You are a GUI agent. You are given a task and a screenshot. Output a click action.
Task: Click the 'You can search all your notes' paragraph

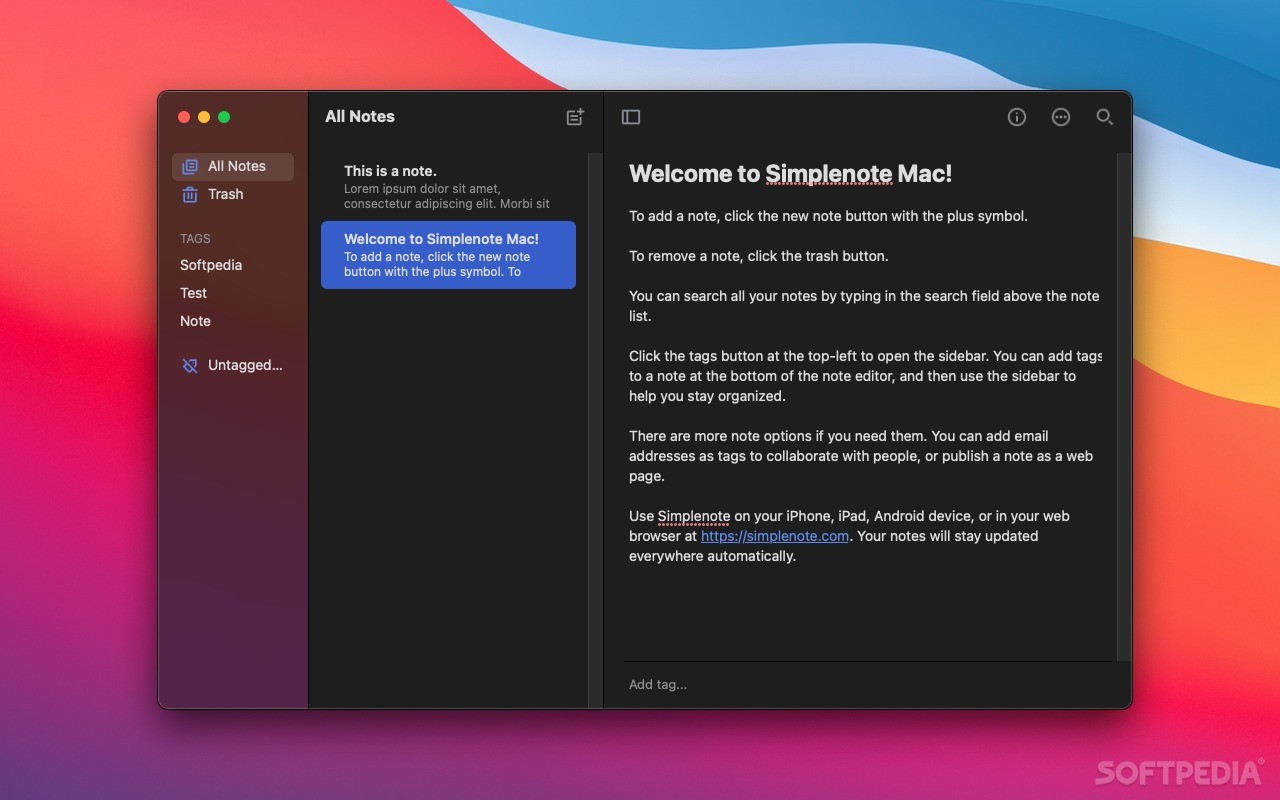pos(864,306)
